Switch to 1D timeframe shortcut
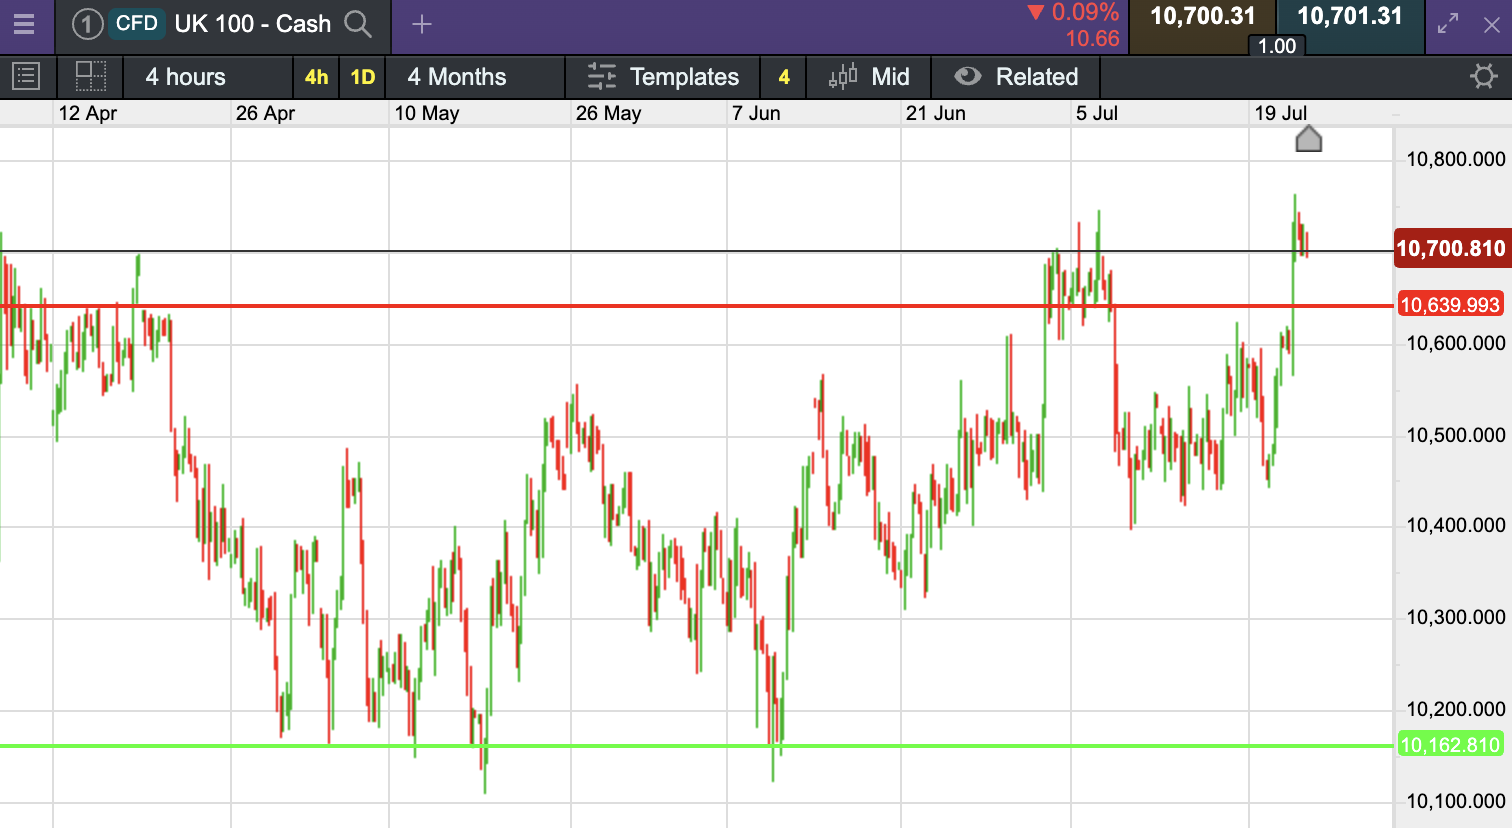Screen dimensions: 1512x828 pos(363,77)
